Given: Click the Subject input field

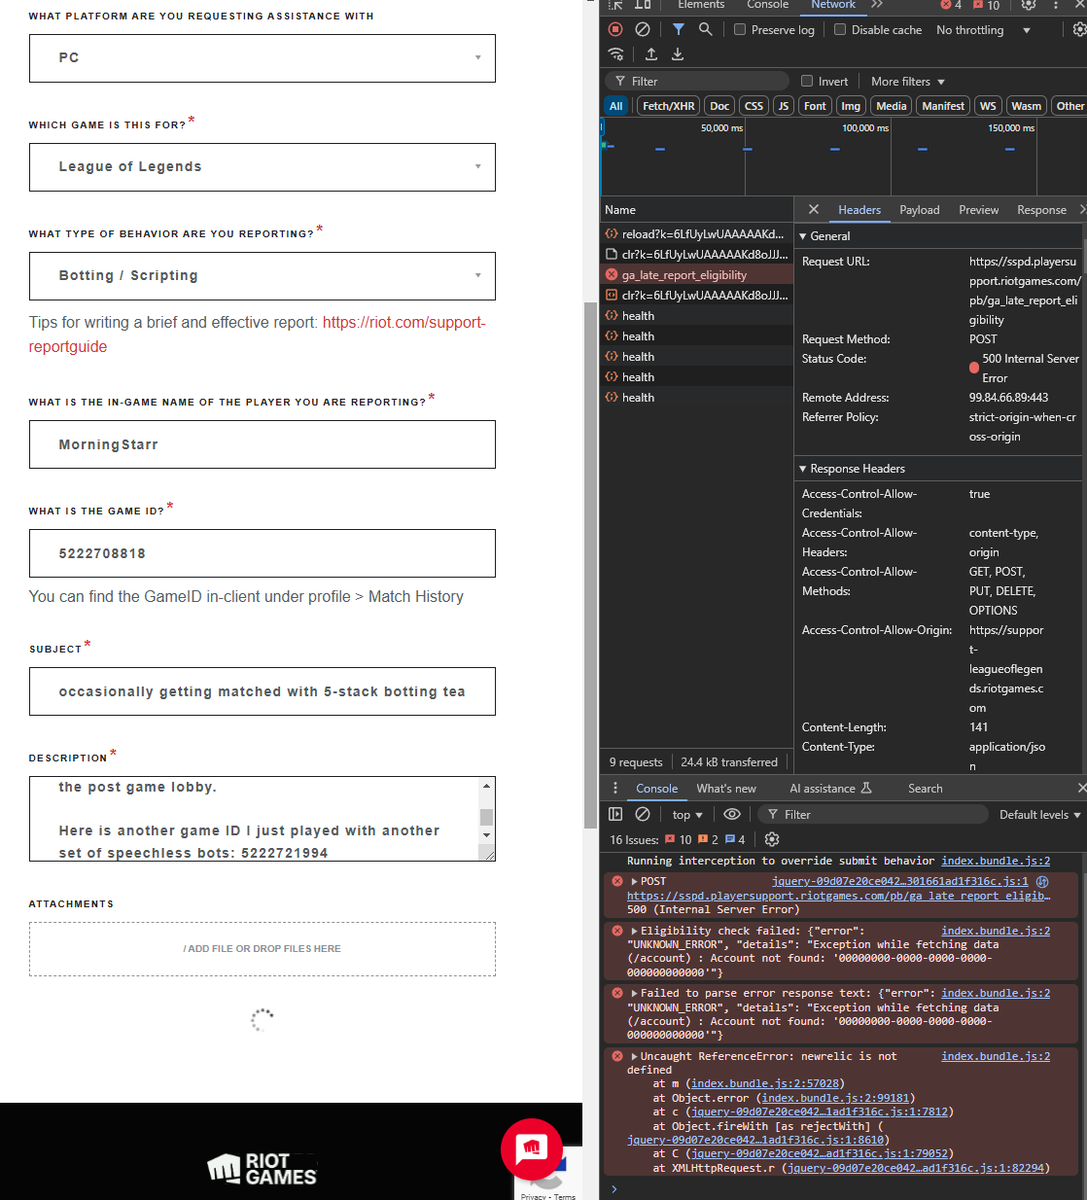Looking at the screenshot, I should point(262,692).
